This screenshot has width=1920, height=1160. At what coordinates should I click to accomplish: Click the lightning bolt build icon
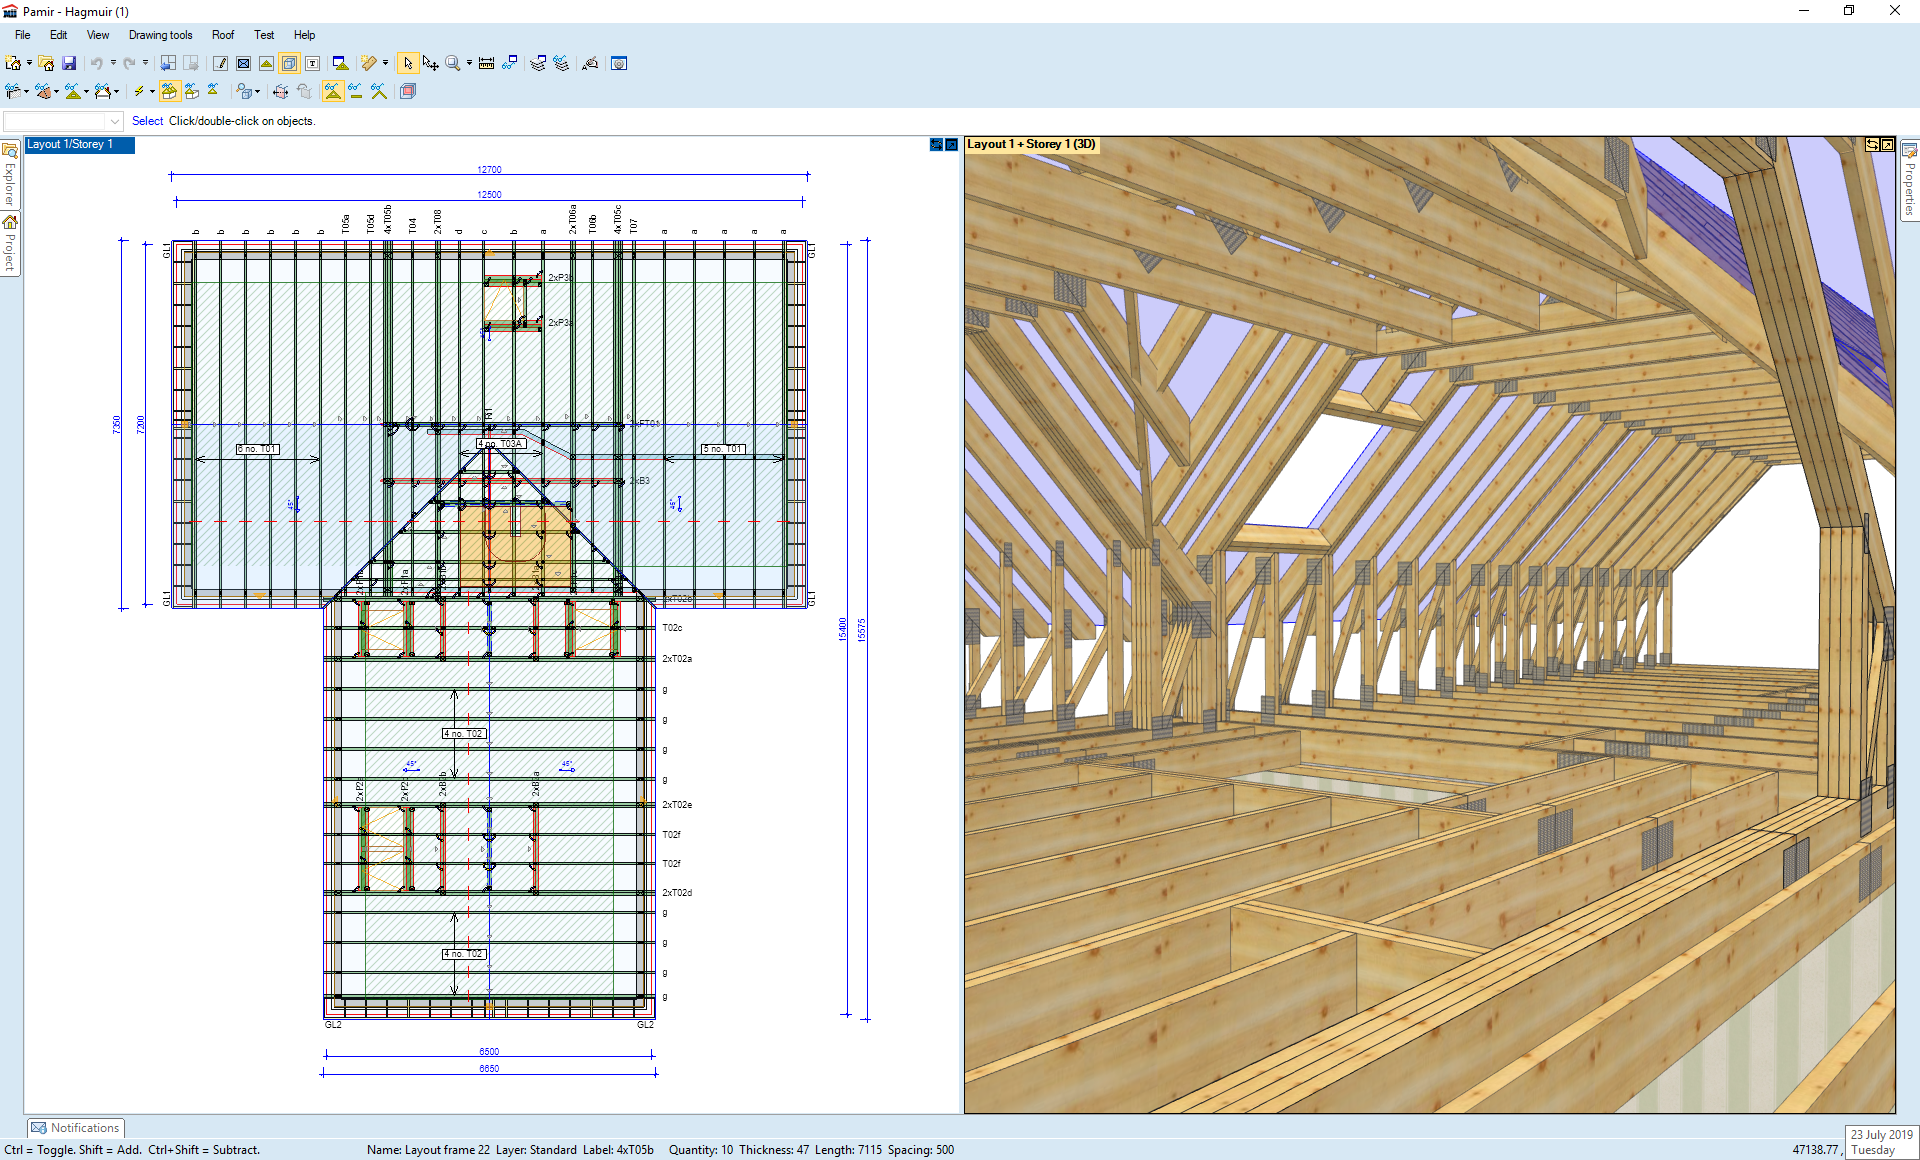click(x=139, y=91)
